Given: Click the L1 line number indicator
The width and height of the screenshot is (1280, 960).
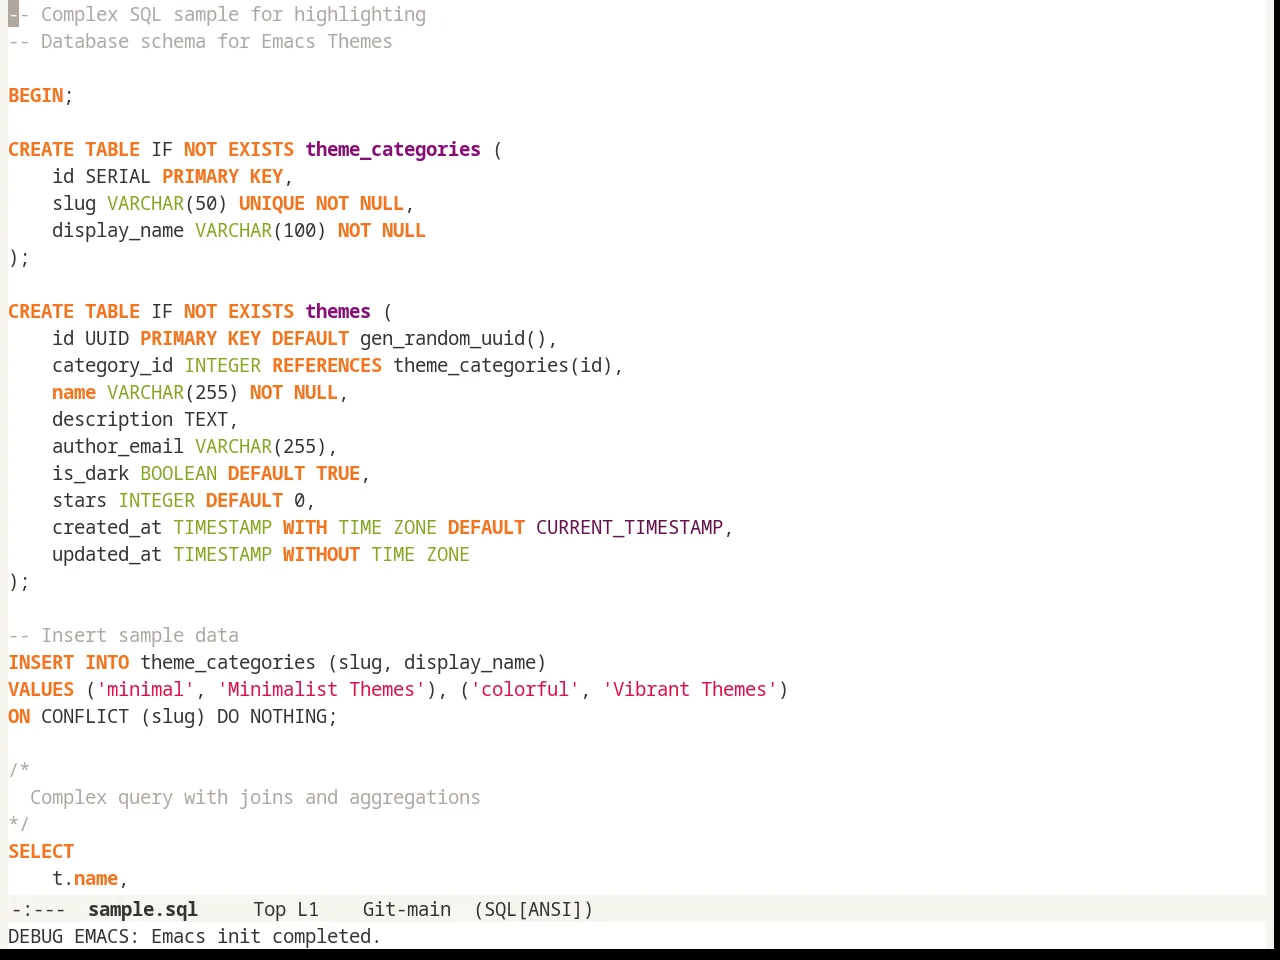Looking at the screenshot, I should point(308,910).
